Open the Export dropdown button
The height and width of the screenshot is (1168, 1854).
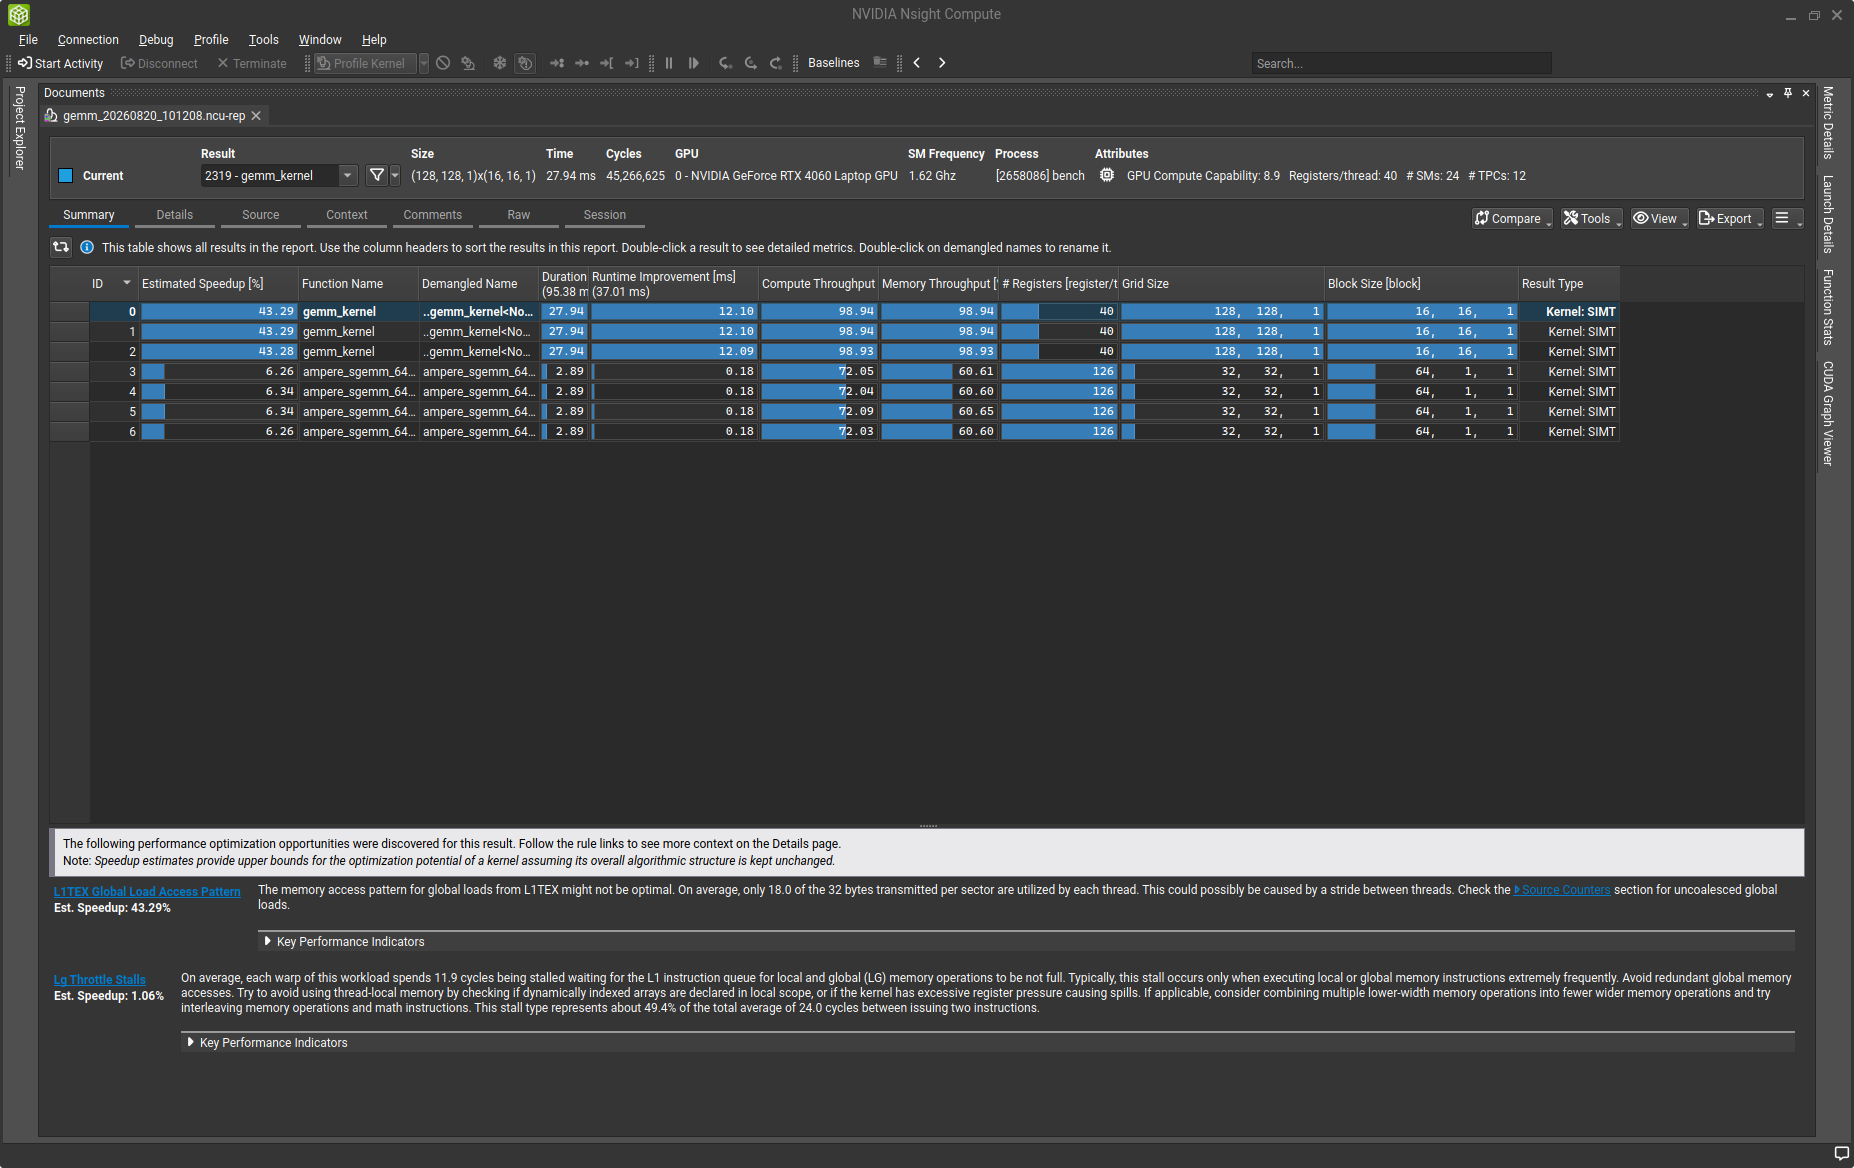1730,218
